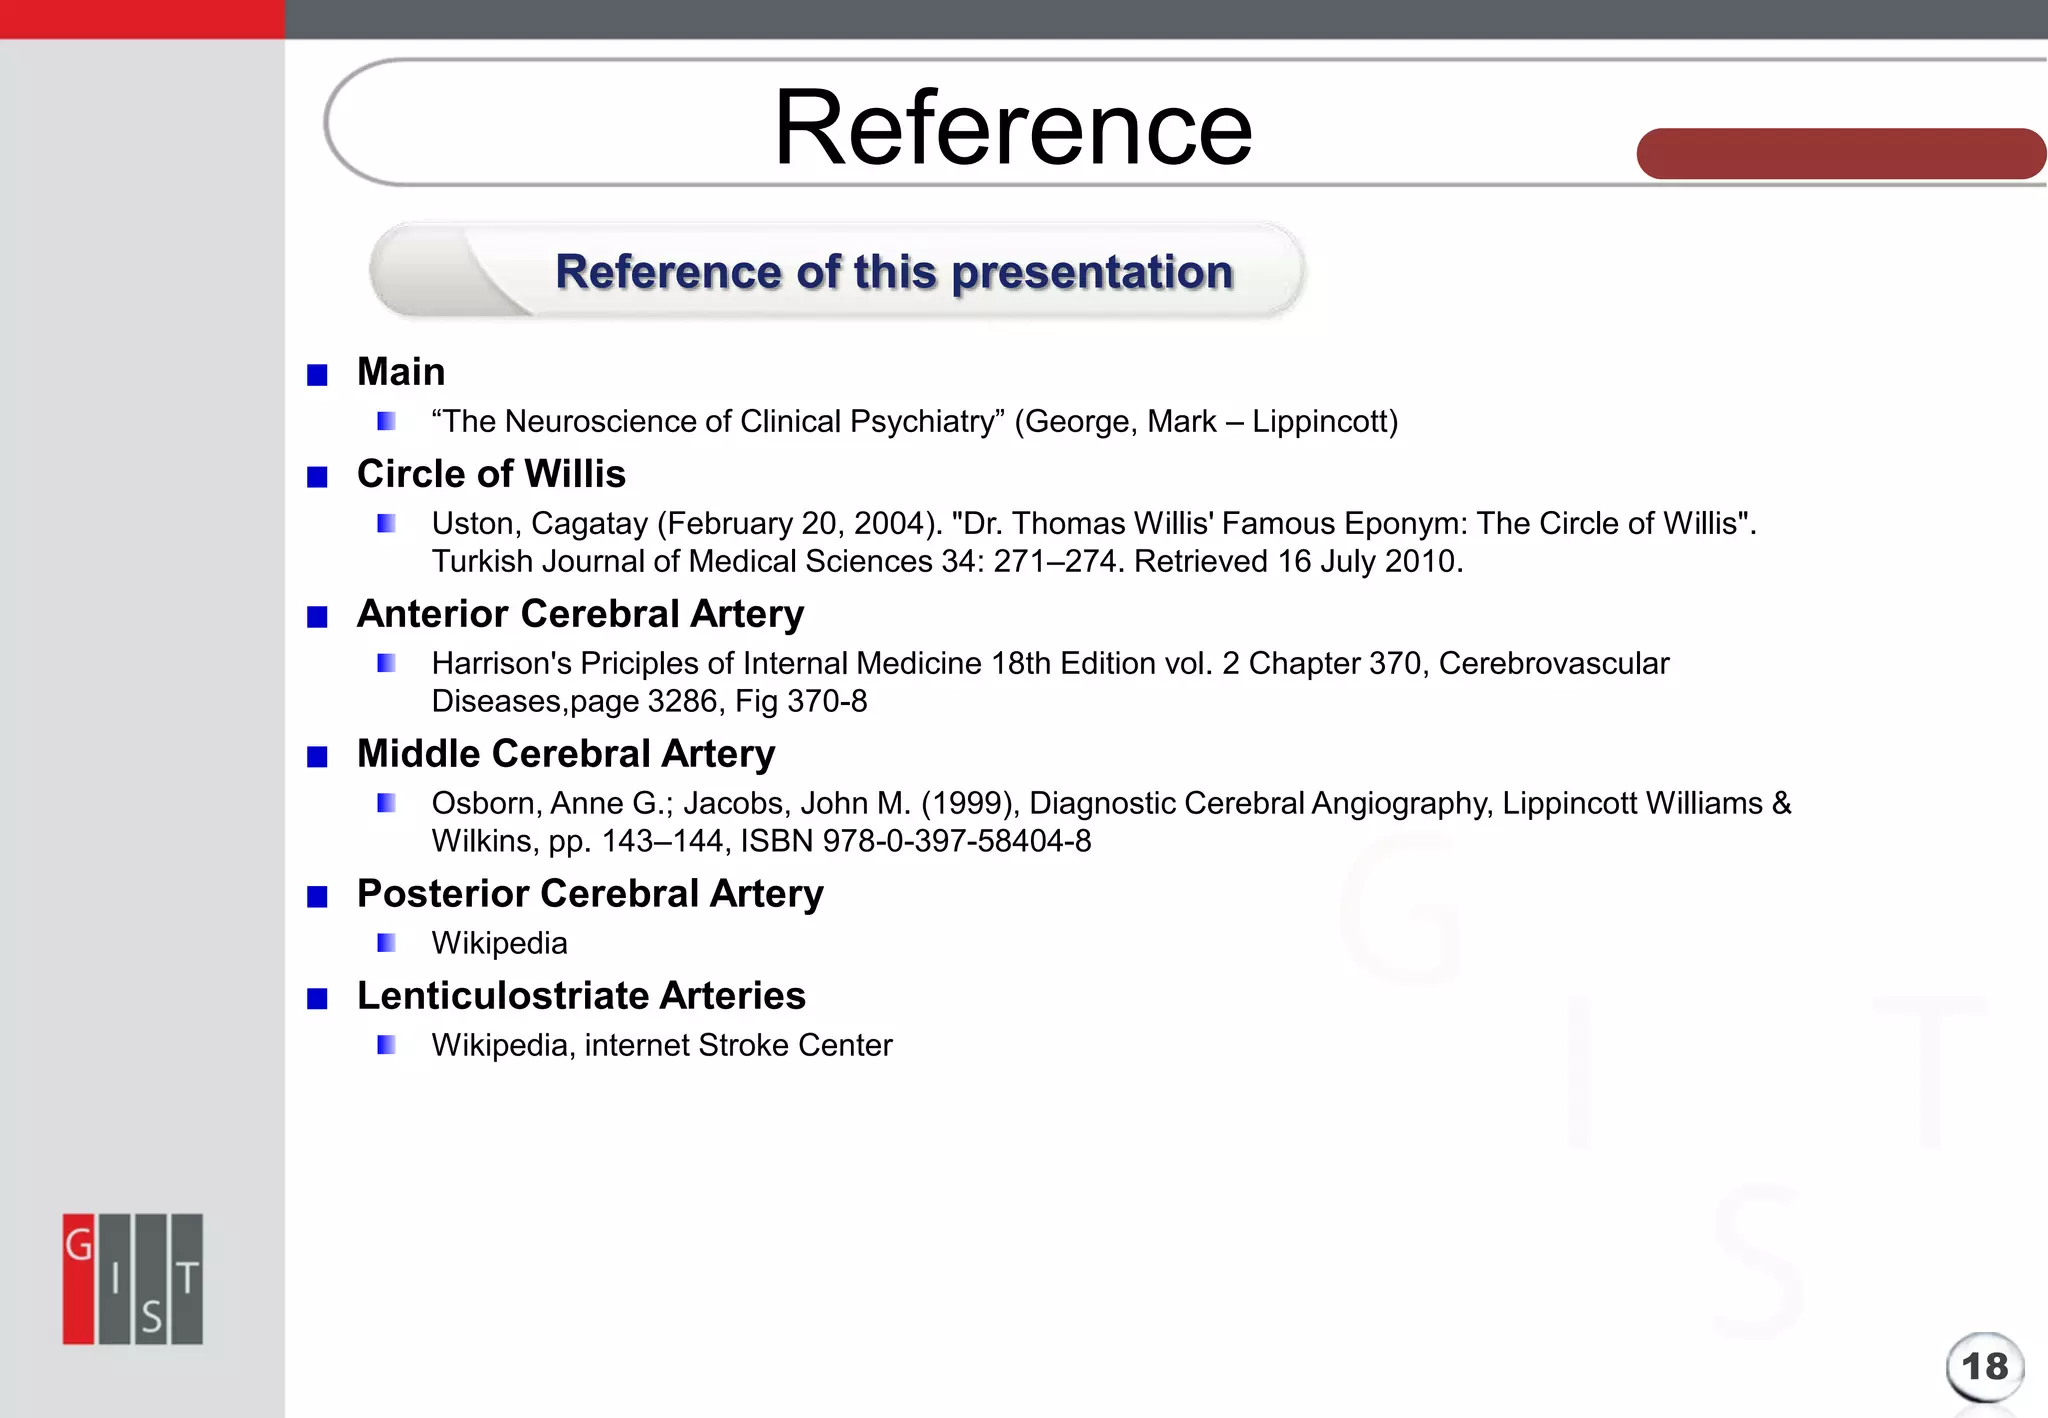Click the "Reference of this presentation" banner
Viewport: 2048px width, 1418px height.
pyautogui.click(x=837, y=271)
